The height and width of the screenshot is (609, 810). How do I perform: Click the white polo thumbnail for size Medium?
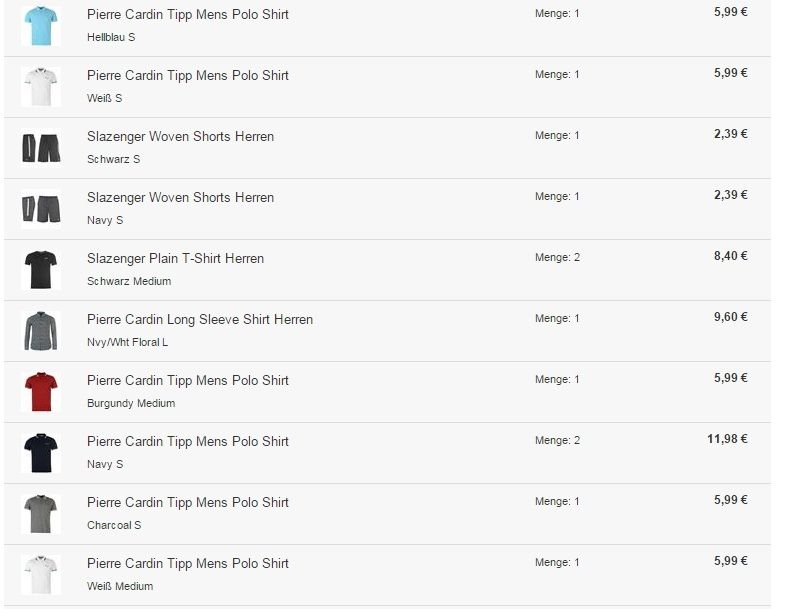pyautogui.click(x=41, y=575)
